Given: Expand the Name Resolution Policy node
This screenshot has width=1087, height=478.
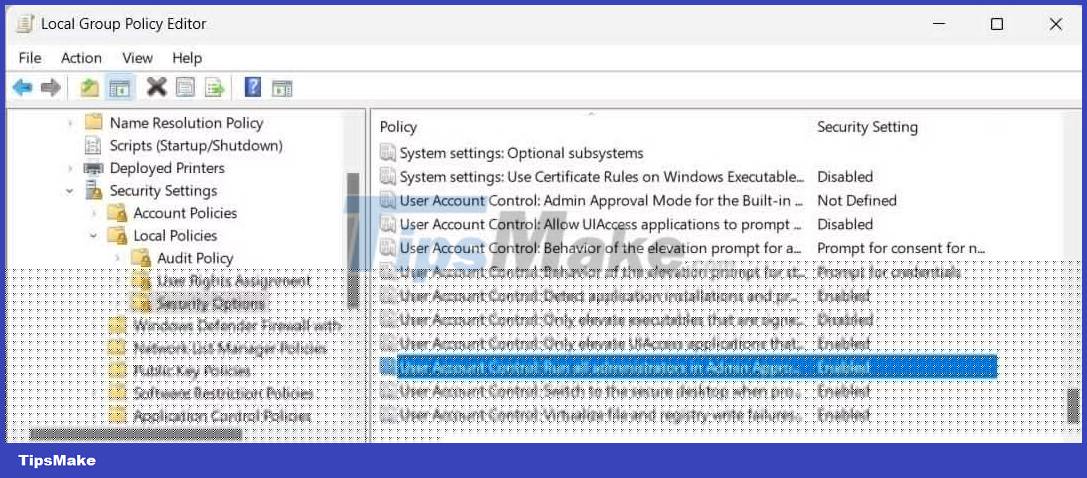Looking at the screenshot, I should (x=70, y=123).
